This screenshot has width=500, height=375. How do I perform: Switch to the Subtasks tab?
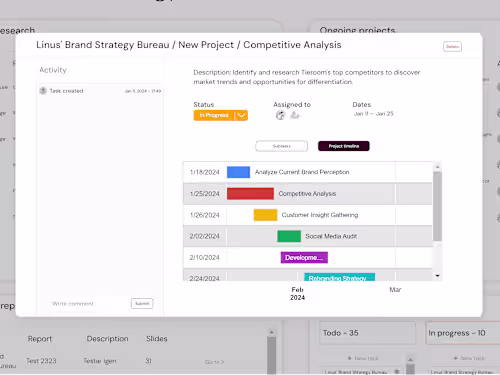(282, 146)
